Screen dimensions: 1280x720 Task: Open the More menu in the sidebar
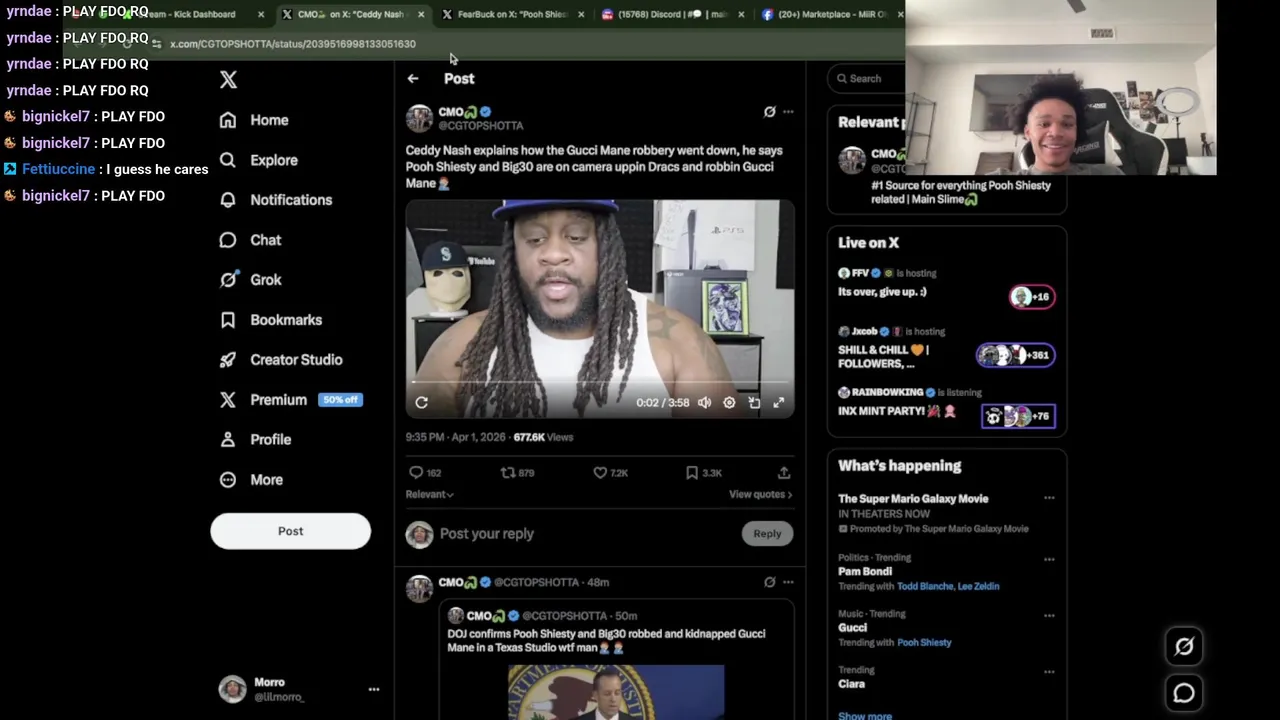tap(252, 480)
